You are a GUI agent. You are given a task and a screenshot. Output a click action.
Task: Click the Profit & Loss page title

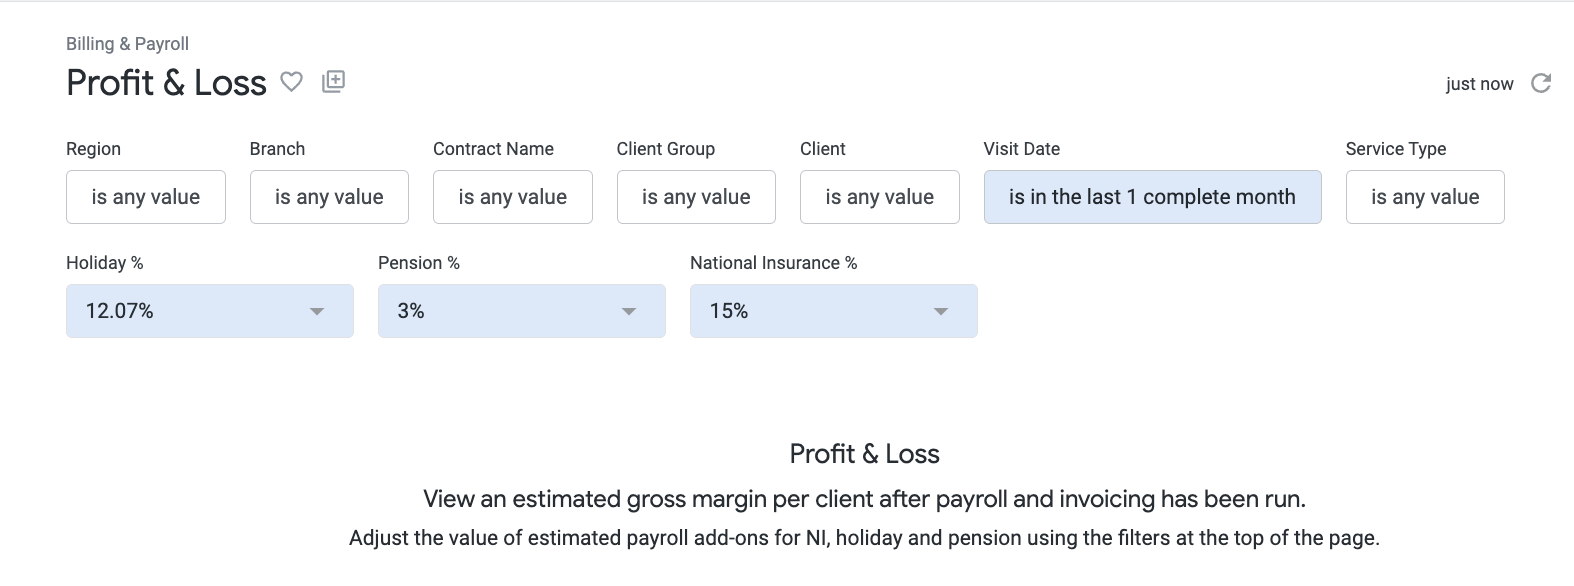pyautogui.click(x=166, y=82)
